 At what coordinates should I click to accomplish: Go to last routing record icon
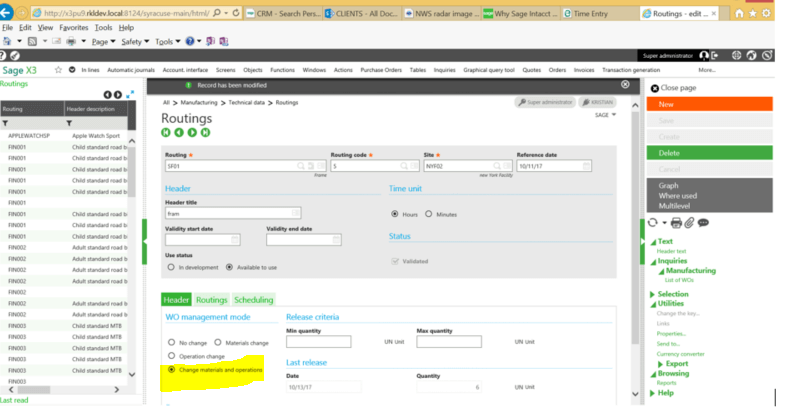(205, 132)
